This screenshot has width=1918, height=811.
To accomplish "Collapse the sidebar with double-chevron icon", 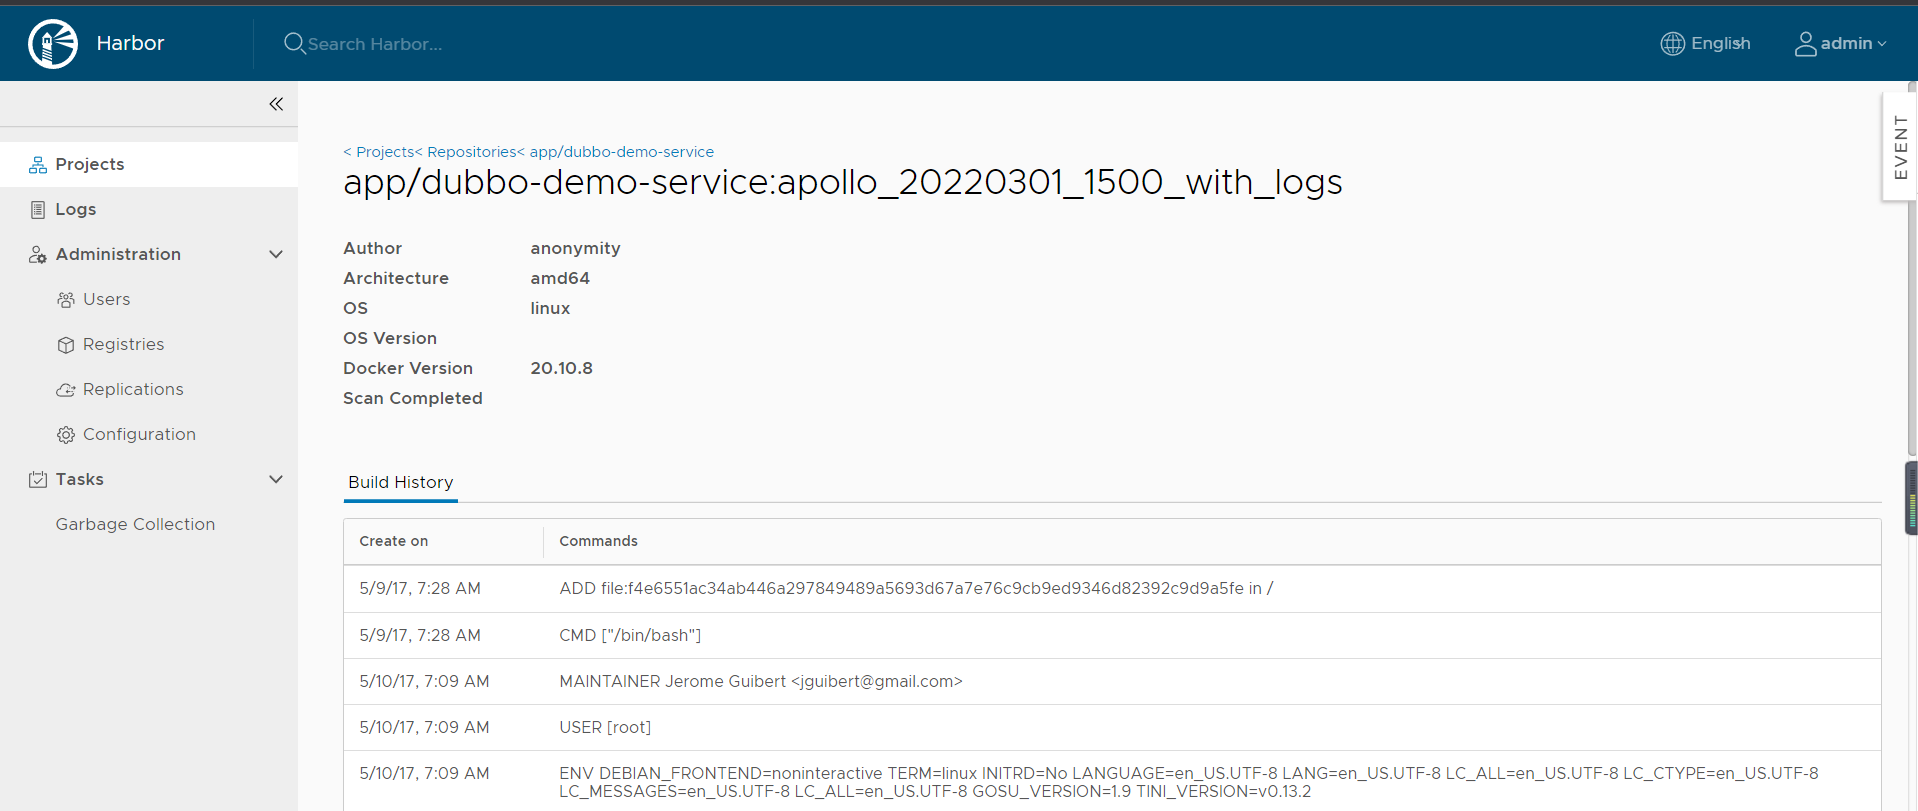I will pos(276,104).
